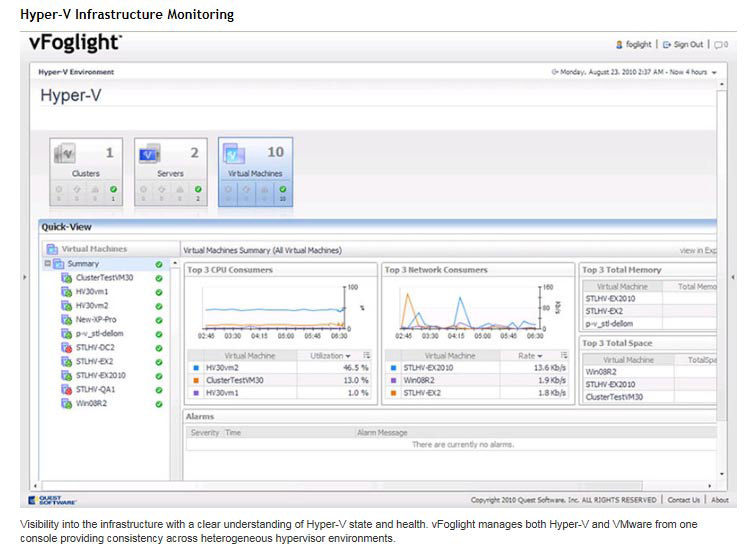Image resolution: width=755 pixels, height=552 pixels.
Task: Click the Quest Software logo
Action: click(x=52, y=500)
